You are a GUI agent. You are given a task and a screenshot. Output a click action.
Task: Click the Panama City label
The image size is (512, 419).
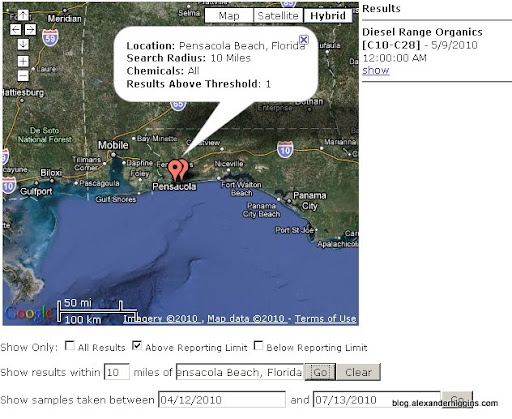(310, 201)
